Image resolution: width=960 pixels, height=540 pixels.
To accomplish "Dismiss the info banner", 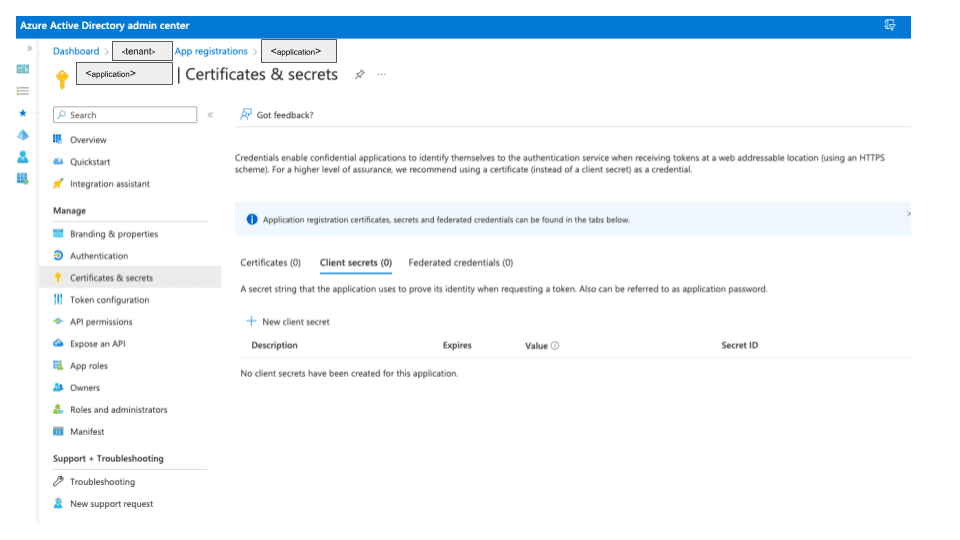I will click(909, 214).
